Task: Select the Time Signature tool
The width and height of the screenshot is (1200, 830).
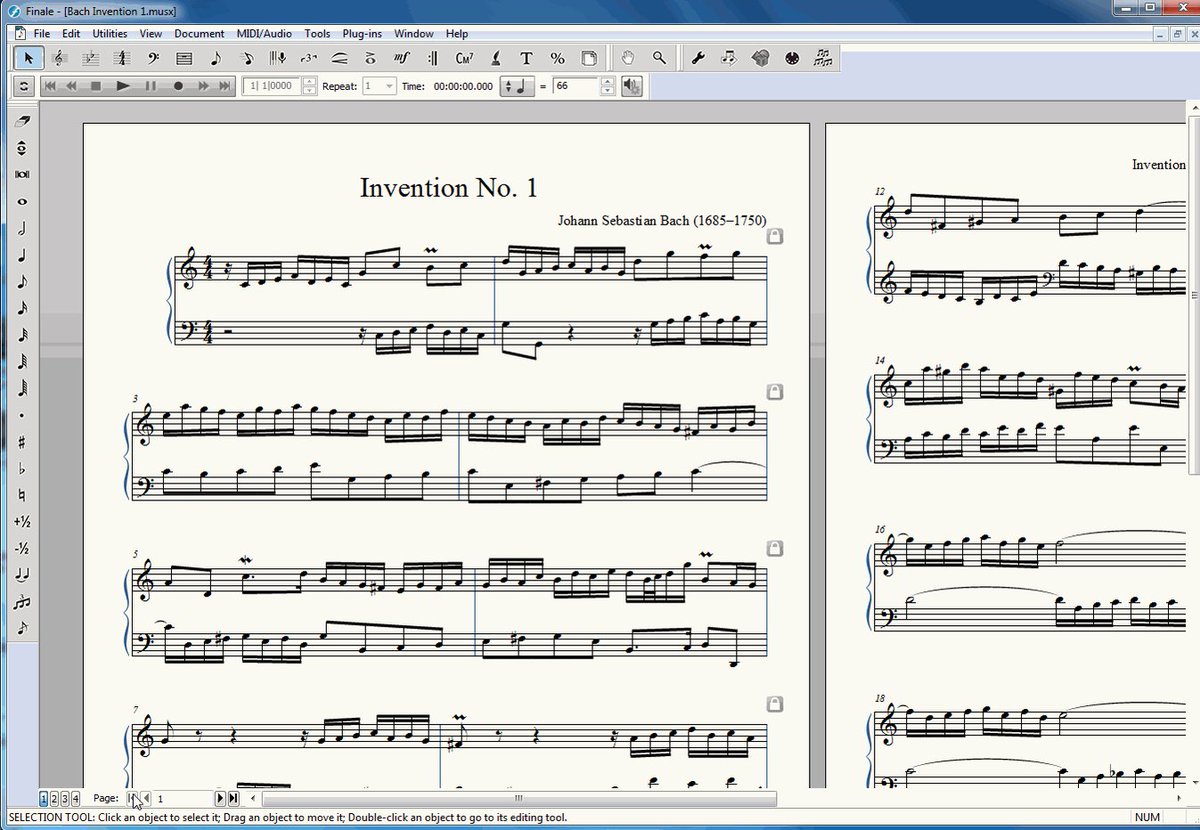Action: [x=121, y=58]
